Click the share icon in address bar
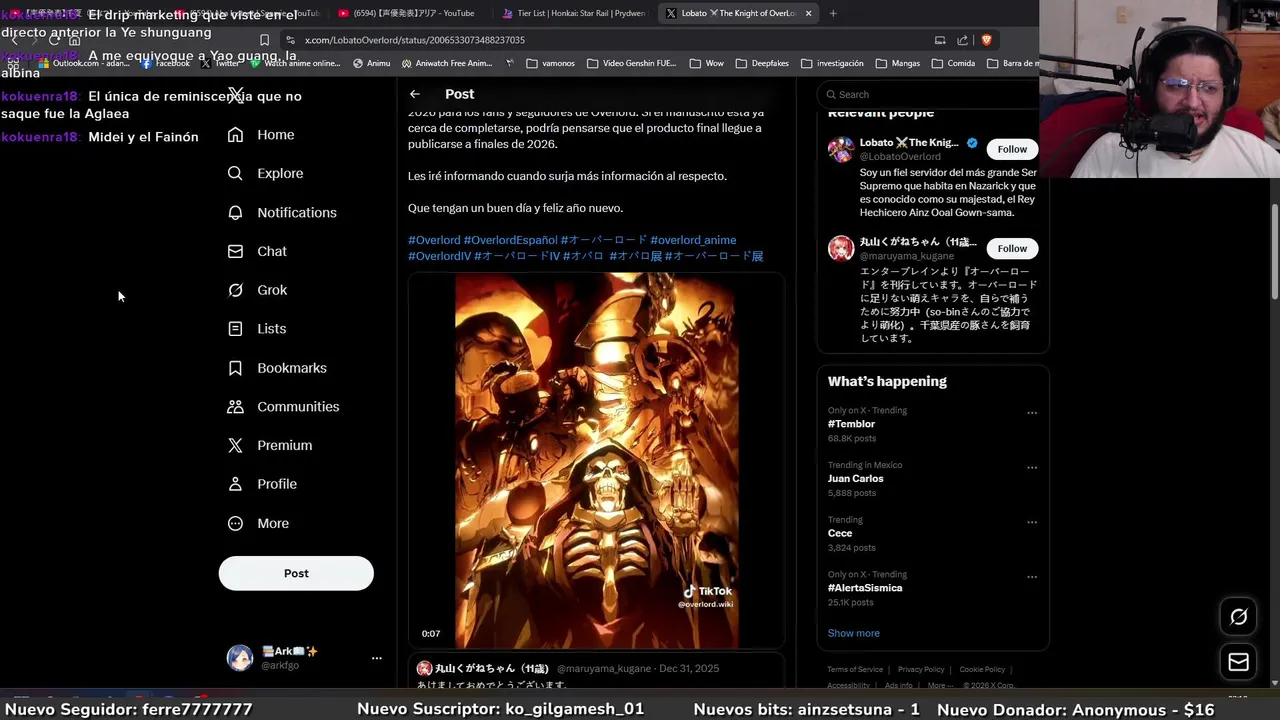The width and height of the screenshot is (1280, 720). coord(962,40)
